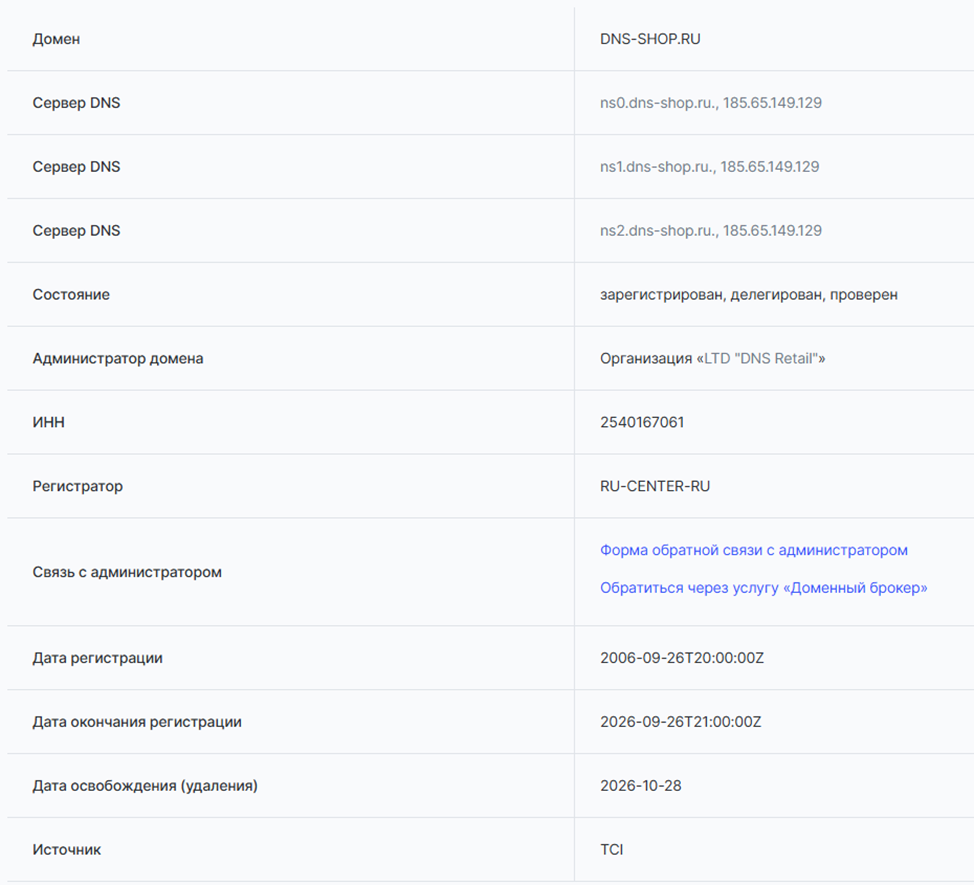The image size is (974, 885).
Task: Click the 'Связь с администратором' label
Action: point(127,572)
